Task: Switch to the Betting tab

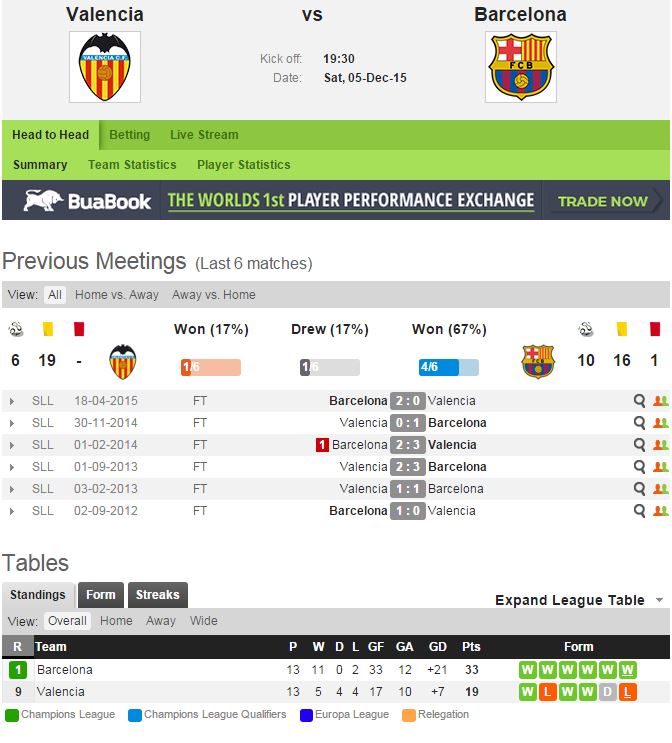Action: (x=129, y=135)
